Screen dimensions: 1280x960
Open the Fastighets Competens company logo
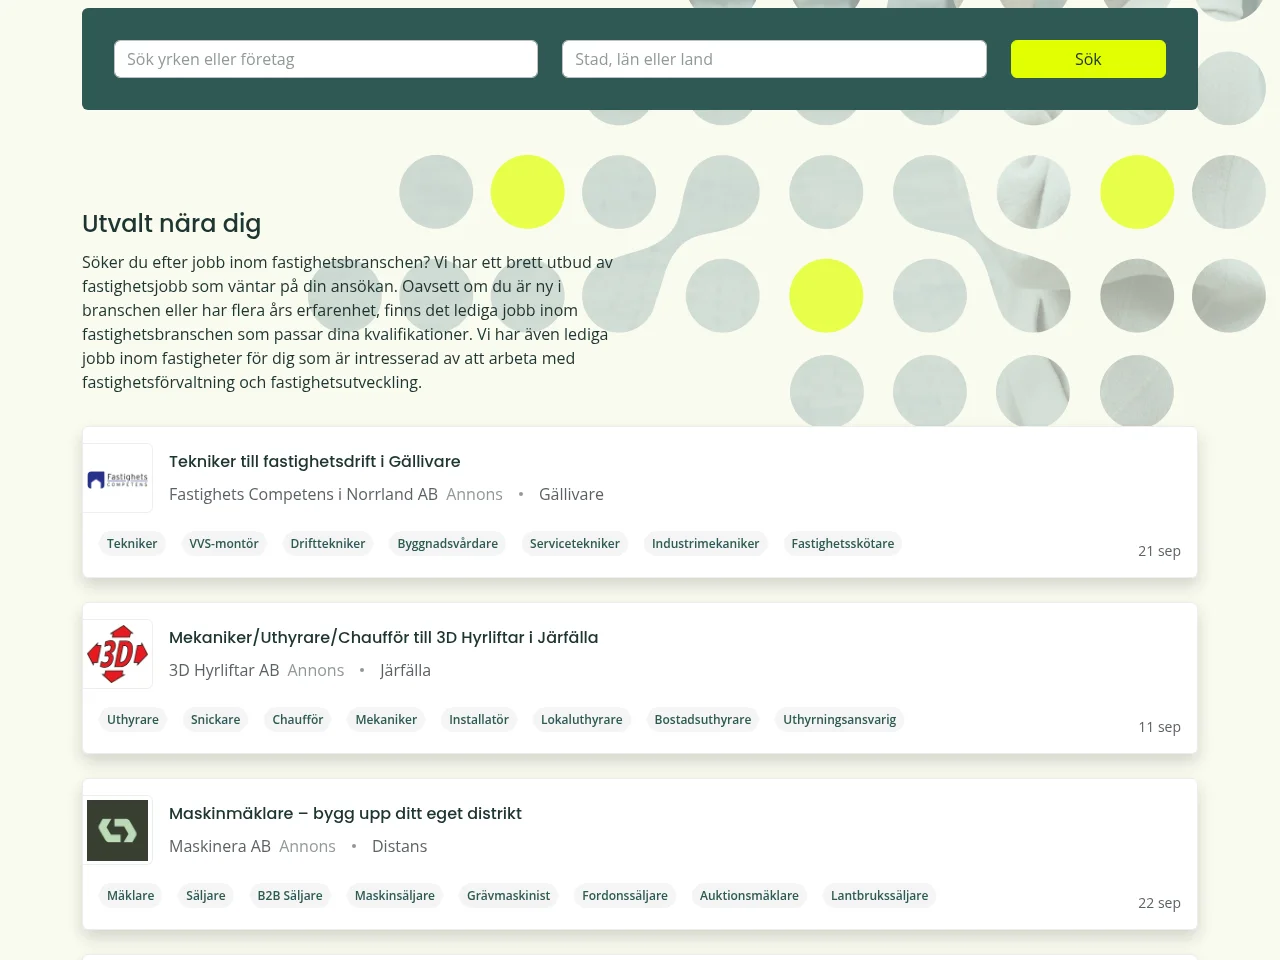point(118,479)
